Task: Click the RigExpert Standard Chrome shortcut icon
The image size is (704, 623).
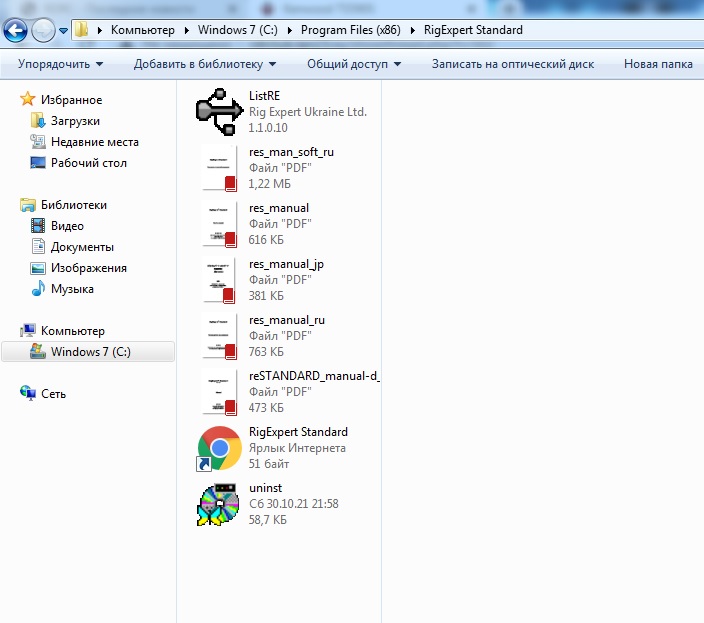Action: pos(219,448)
